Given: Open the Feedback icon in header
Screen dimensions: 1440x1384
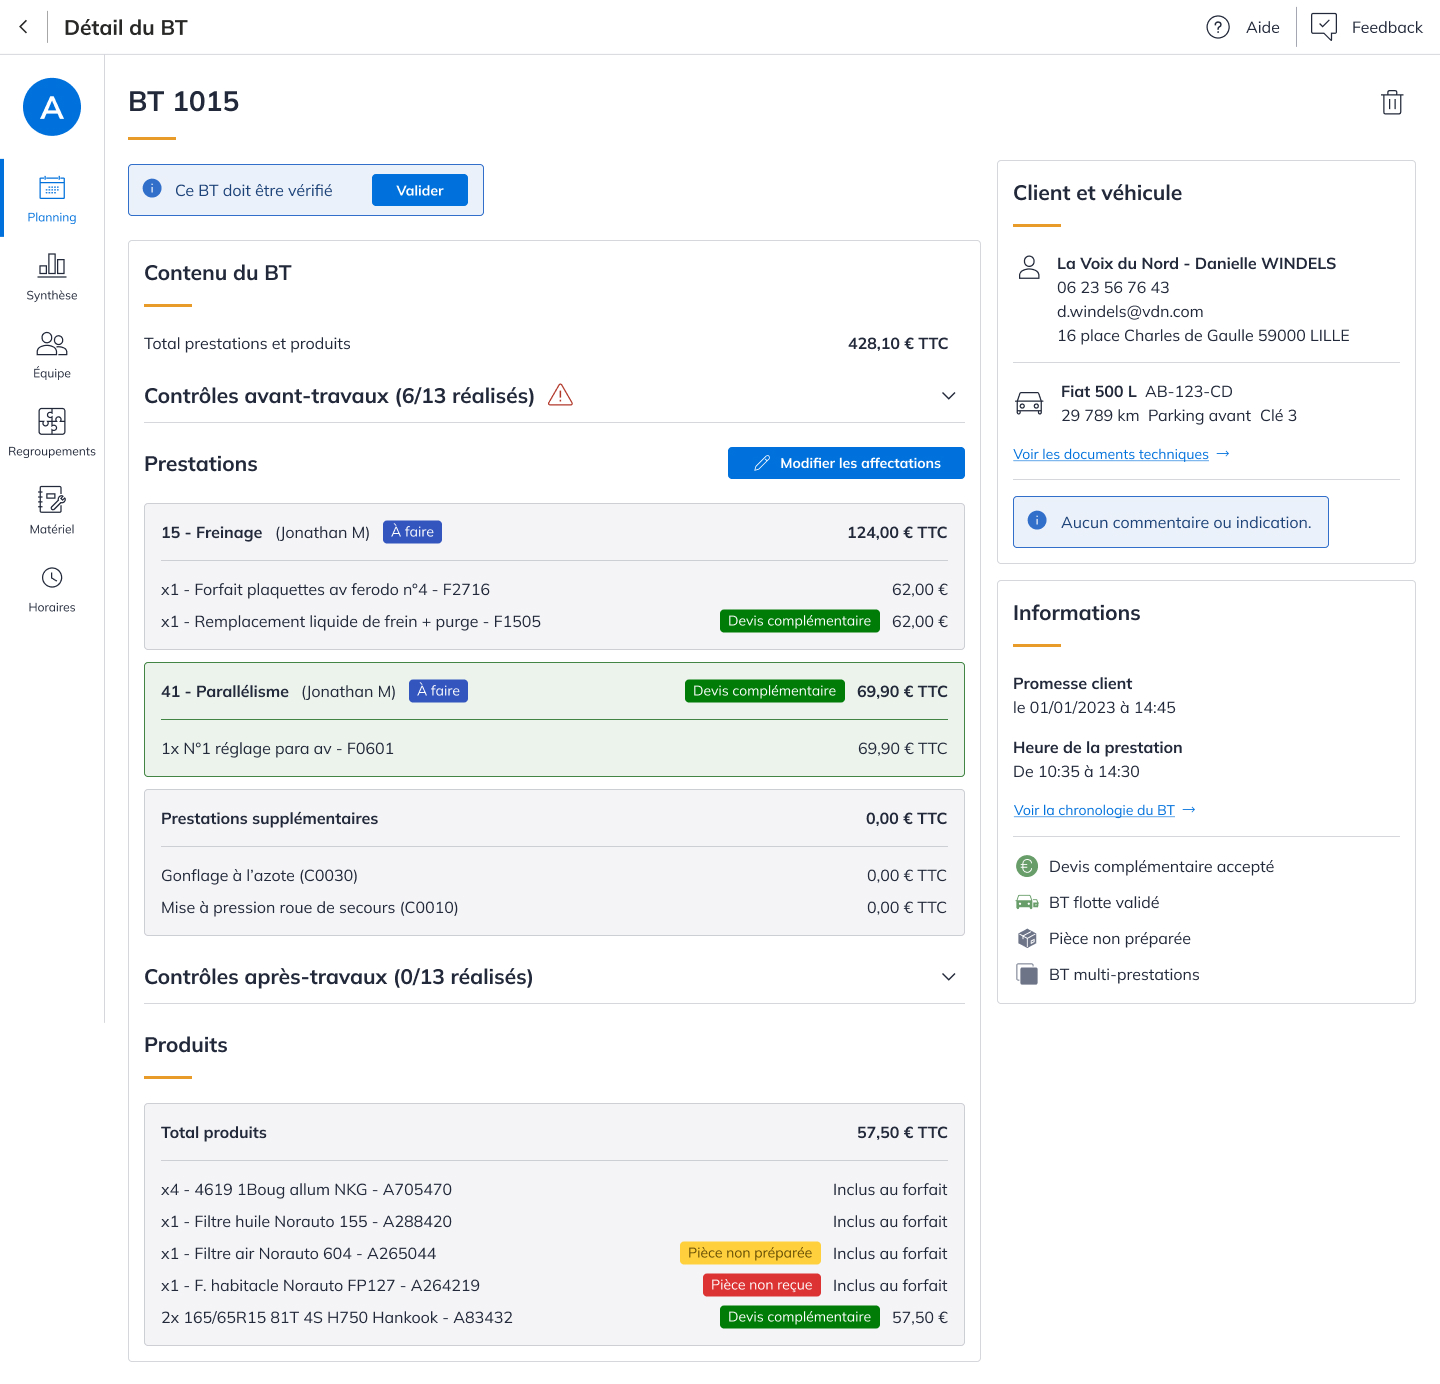Looking at the screenshot, I should (1324, 27).
